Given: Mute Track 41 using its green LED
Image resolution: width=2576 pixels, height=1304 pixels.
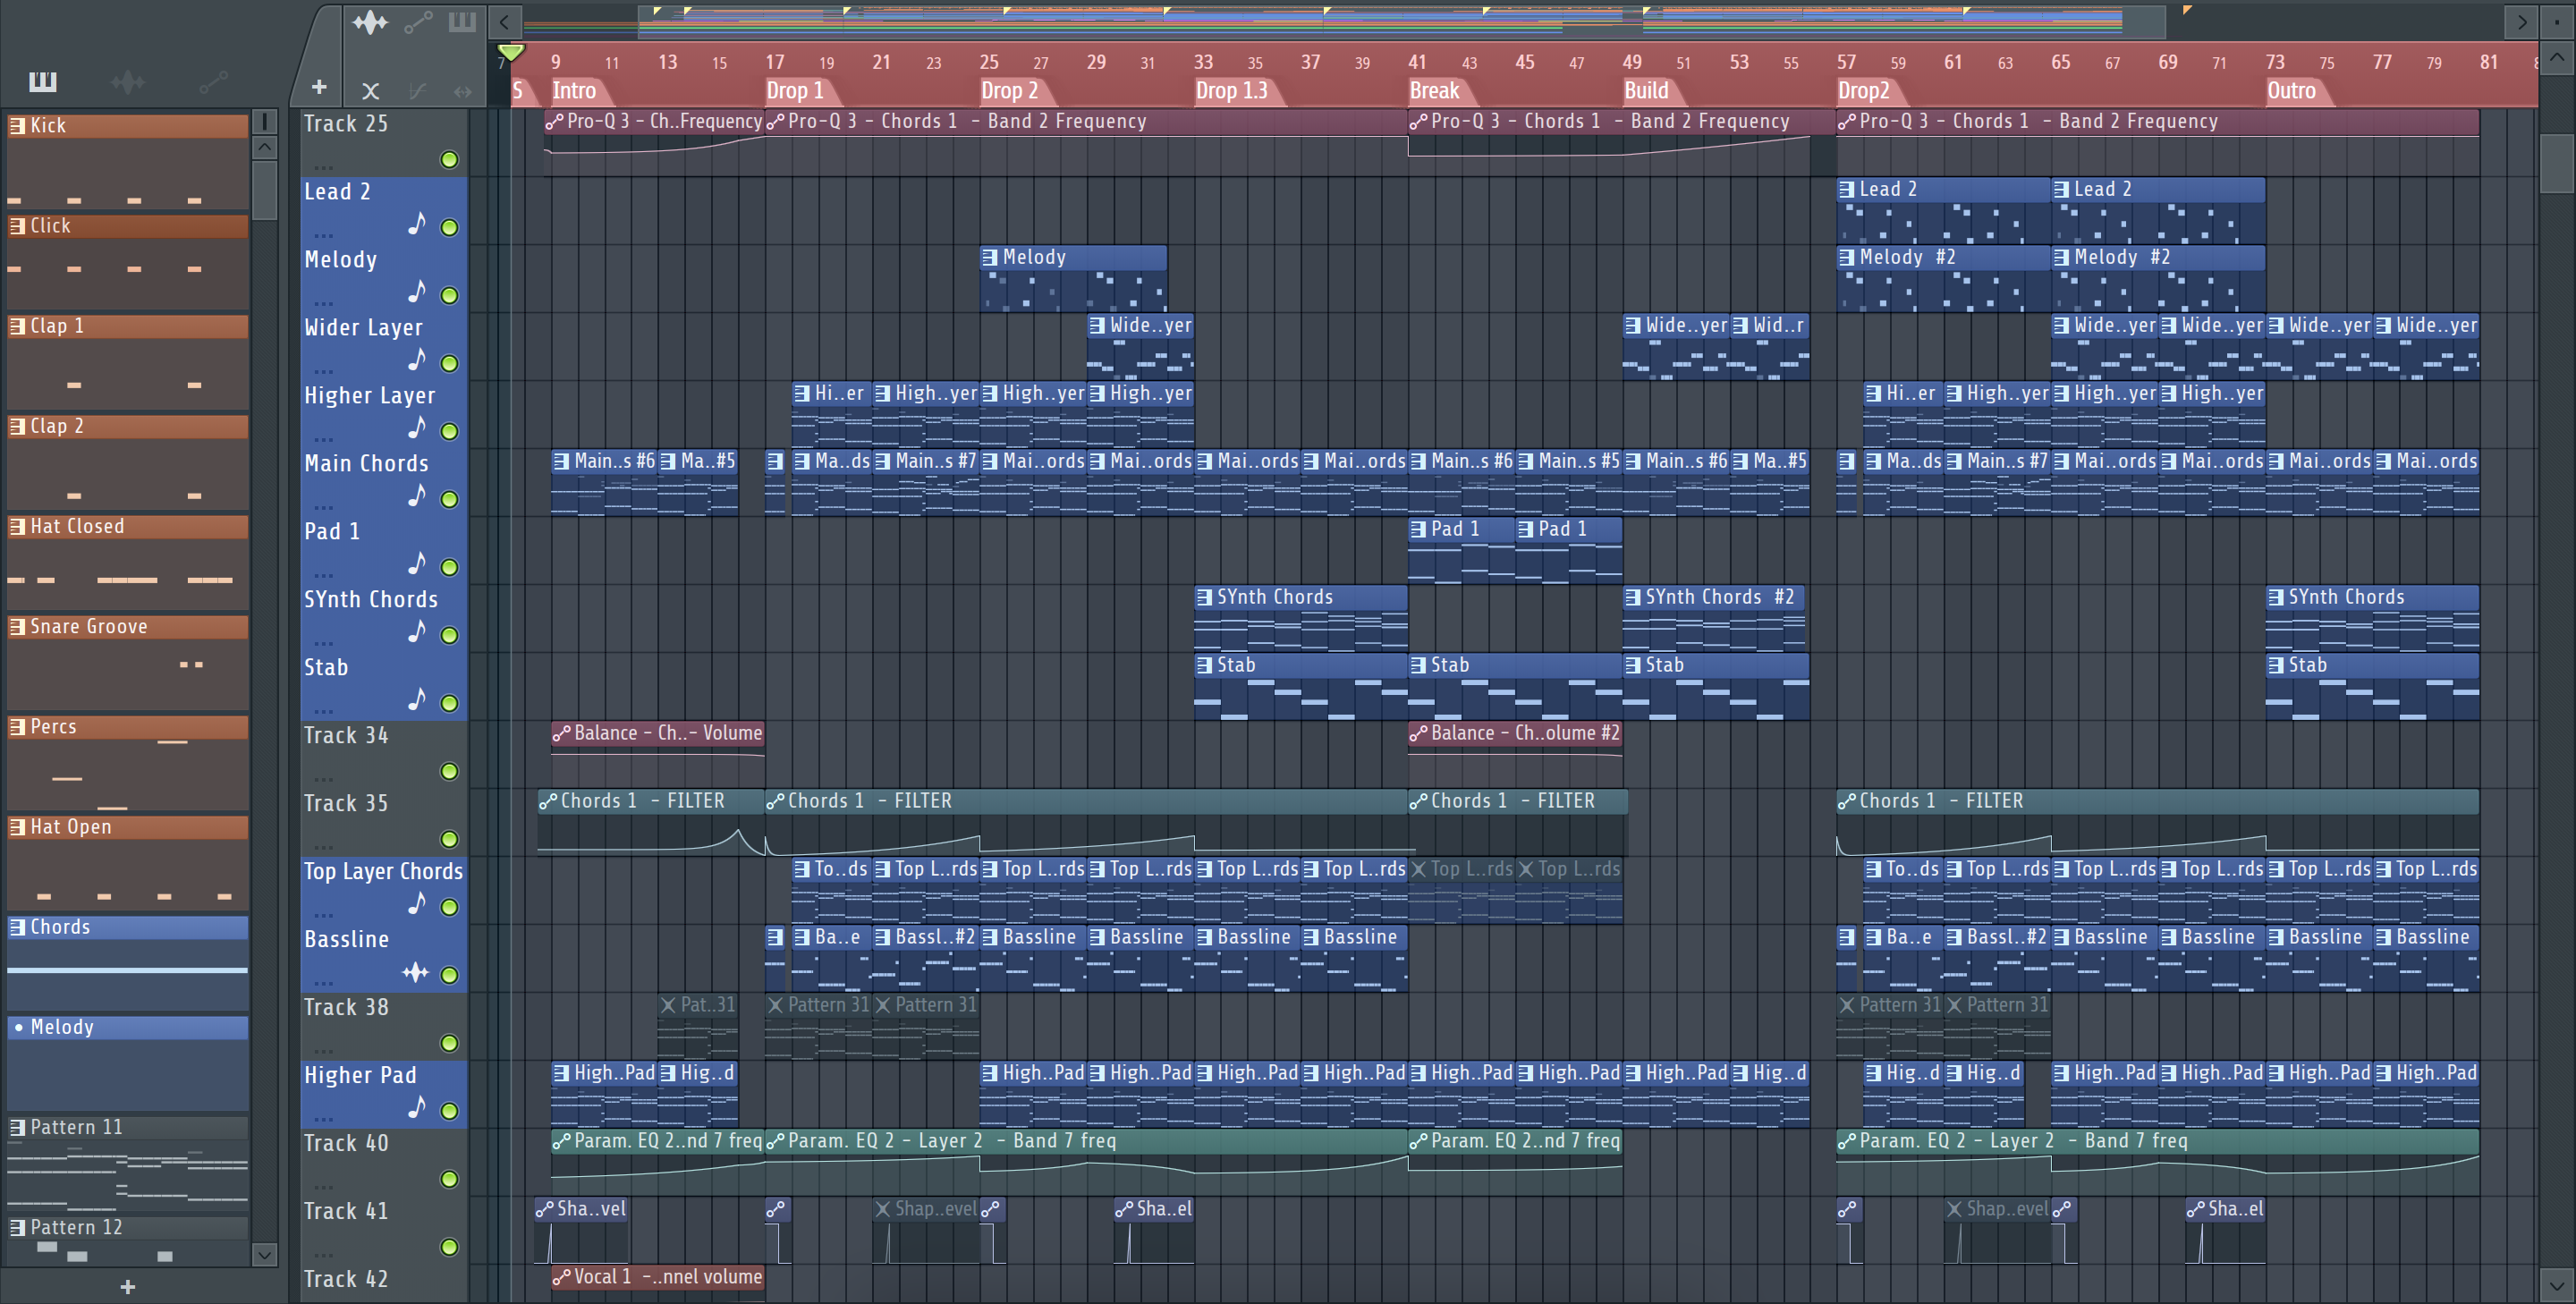Looking at the screenshot, I should tap(450, 1248).
